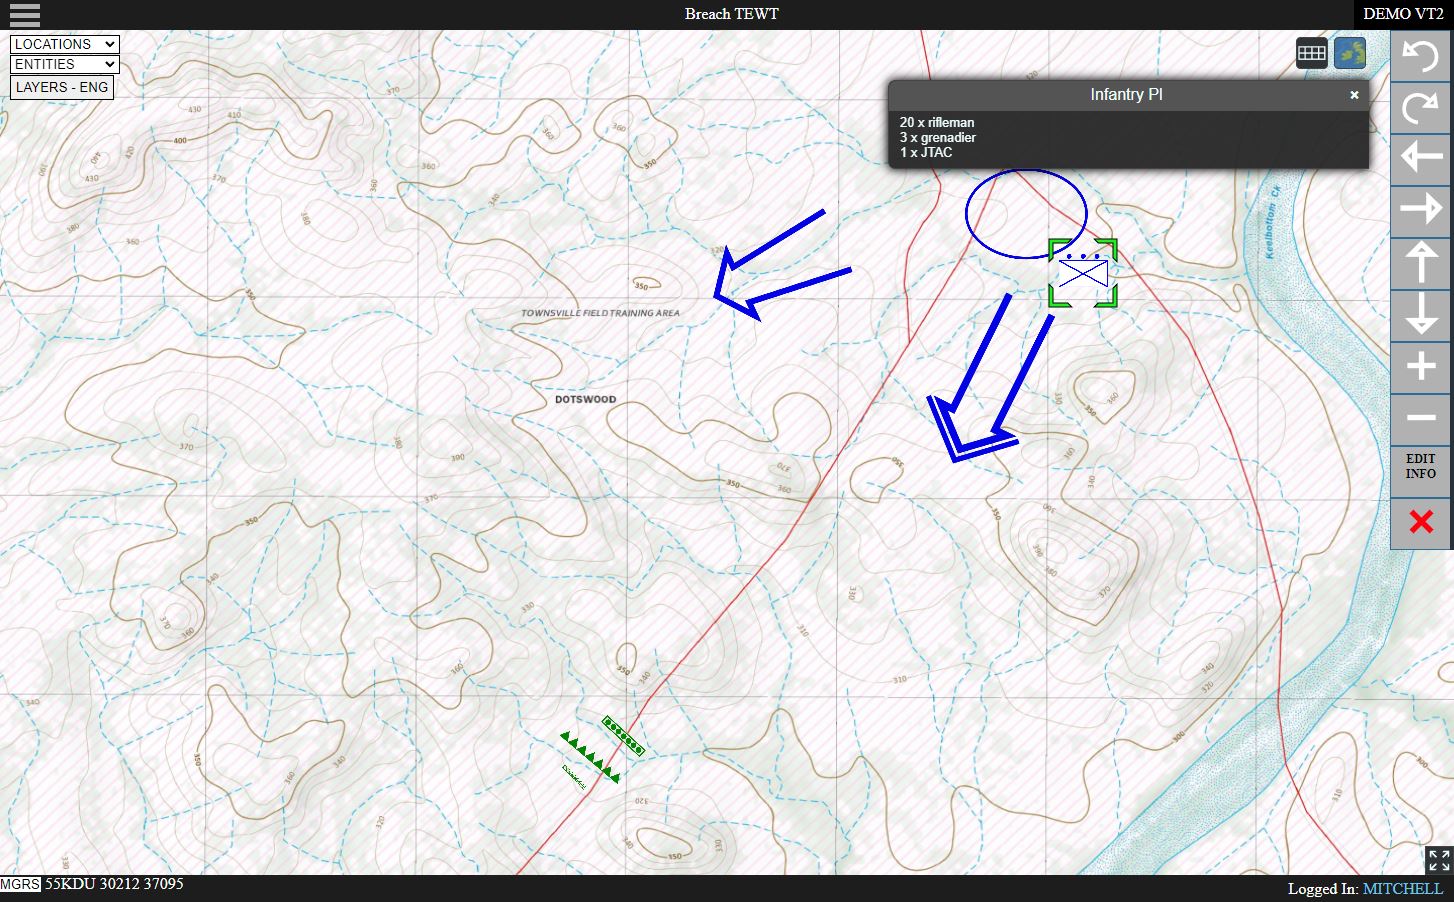Image resolution: width=1454 pixels, height=902 pixels.
Task: Select the infantry platoon map symbol
Action: click(1083, 273)
